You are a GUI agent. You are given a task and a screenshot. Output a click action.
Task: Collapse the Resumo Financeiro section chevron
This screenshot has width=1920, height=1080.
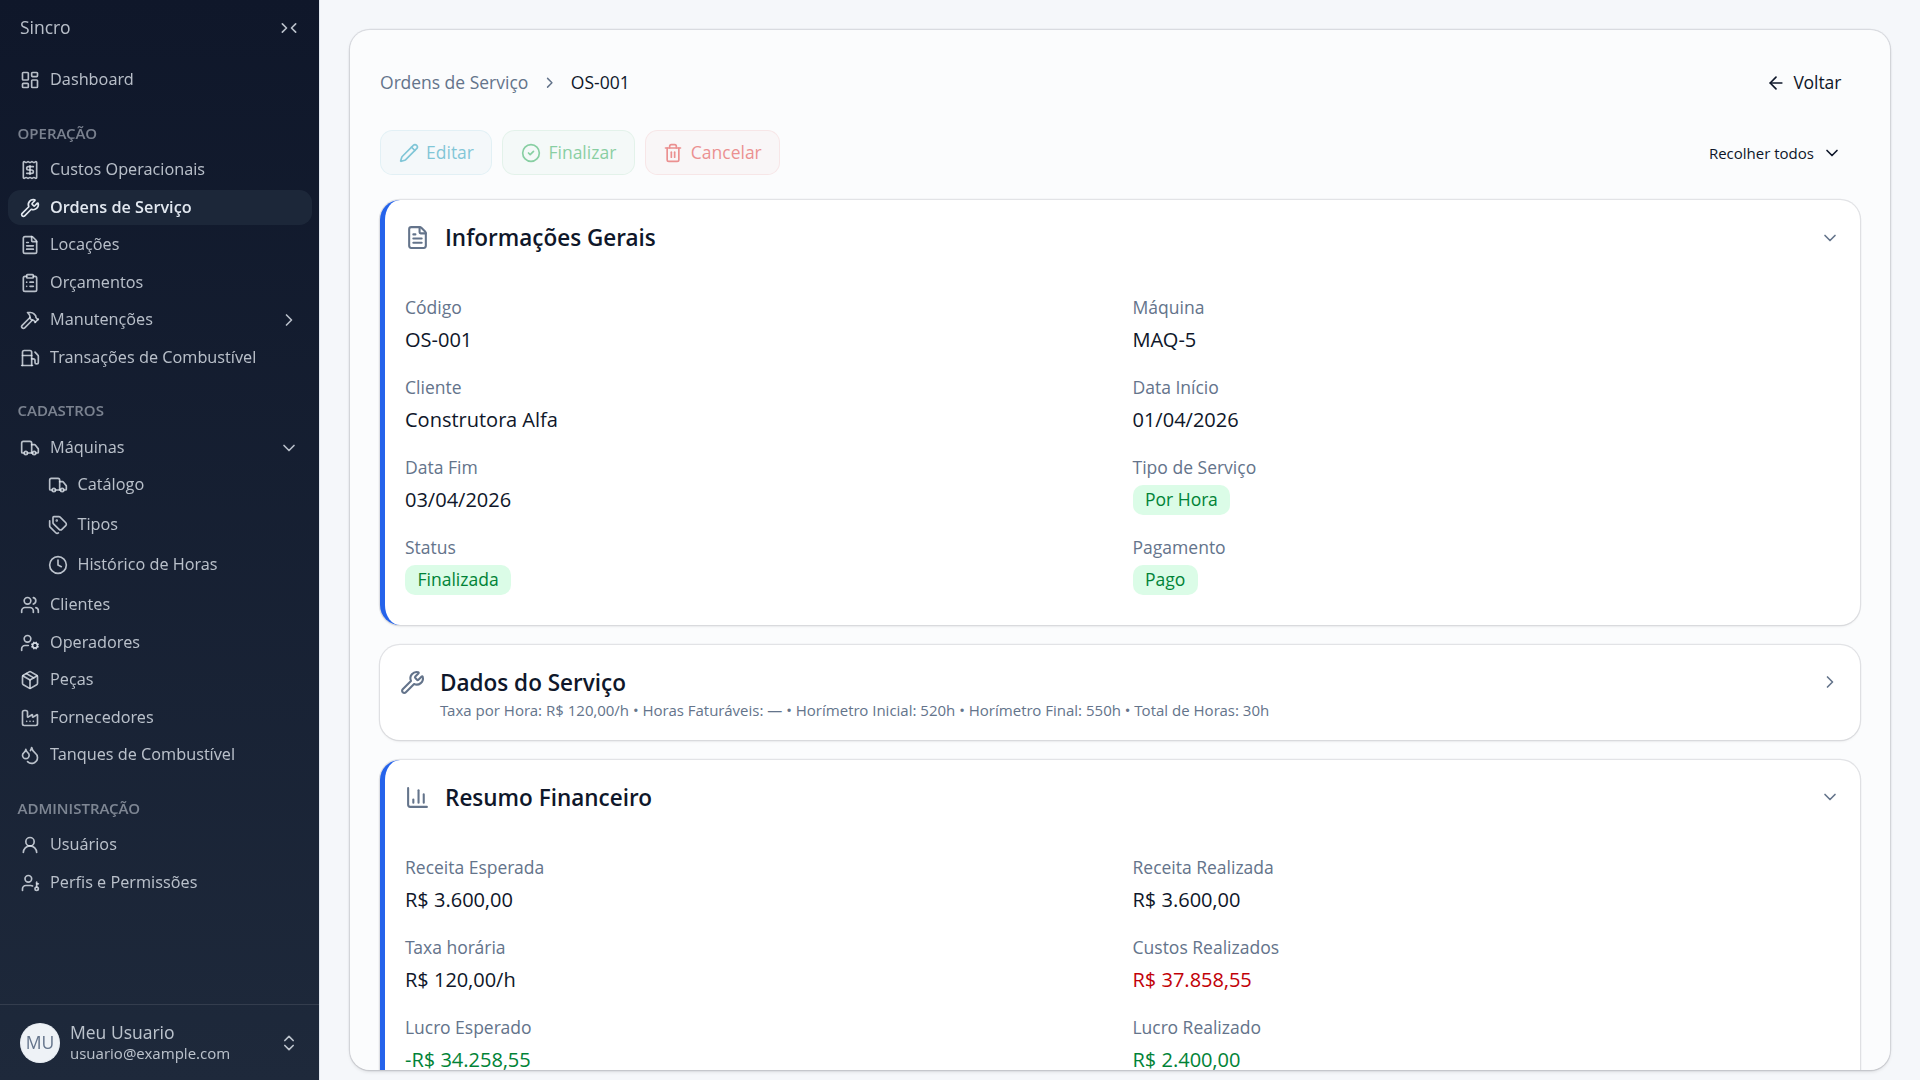click(x=1830, y=797)
